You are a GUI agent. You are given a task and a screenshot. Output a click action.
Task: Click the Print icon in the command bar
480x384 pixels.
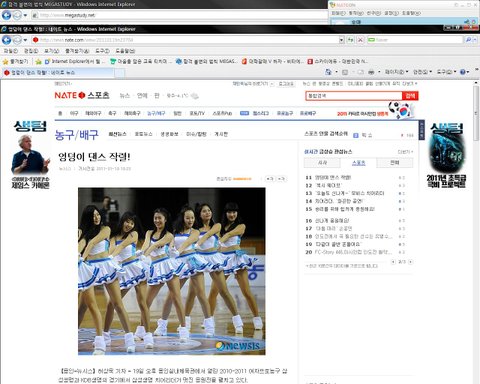coord(371,72)
